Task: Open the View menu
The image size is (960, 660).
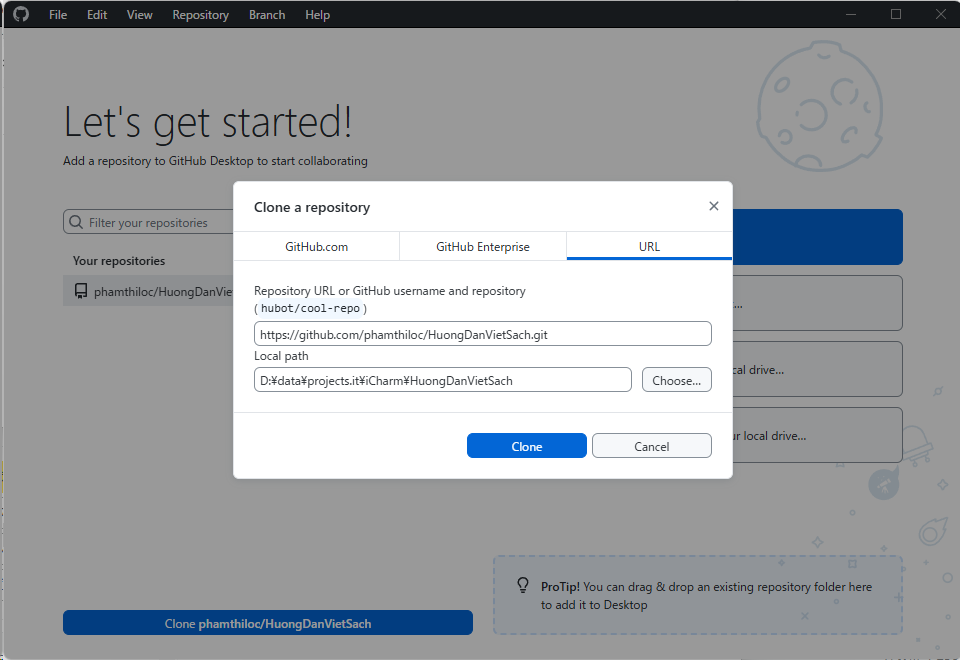Action: [x=140, y=15]
